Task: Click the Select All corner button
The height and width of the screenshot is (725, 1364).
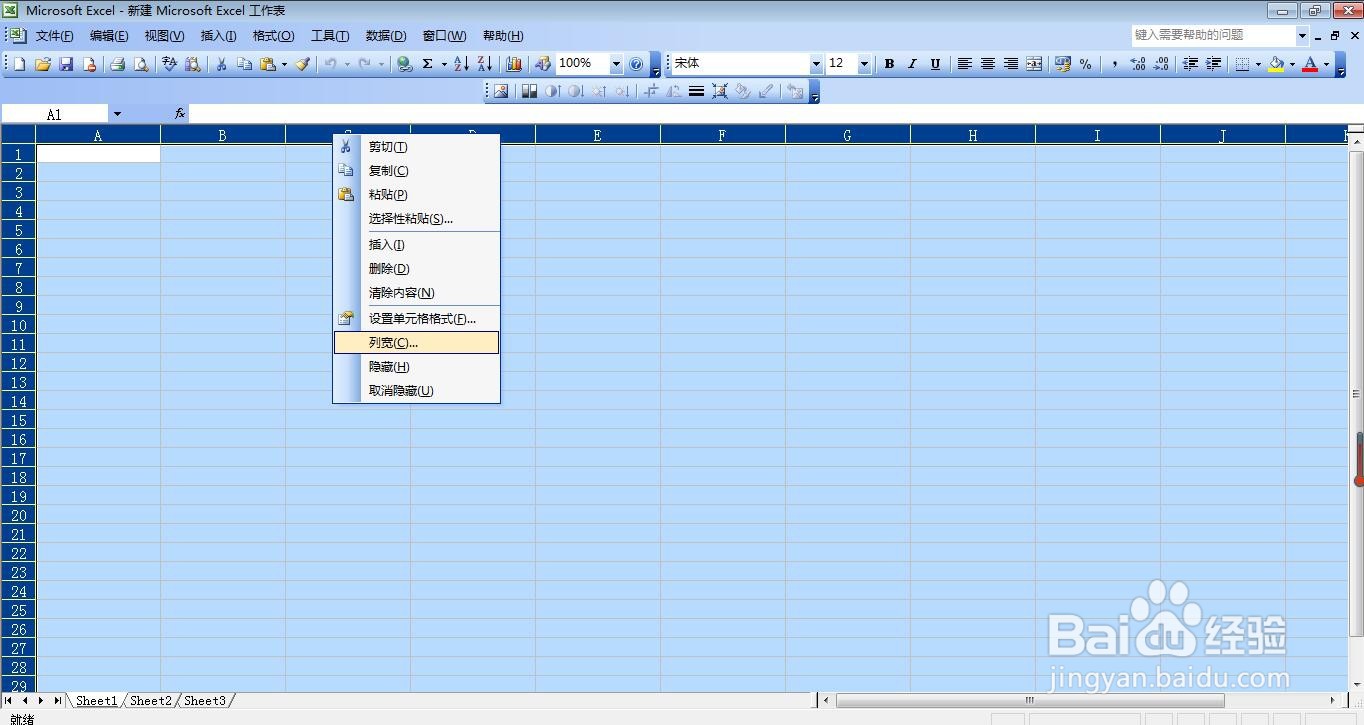Action: 18,135
